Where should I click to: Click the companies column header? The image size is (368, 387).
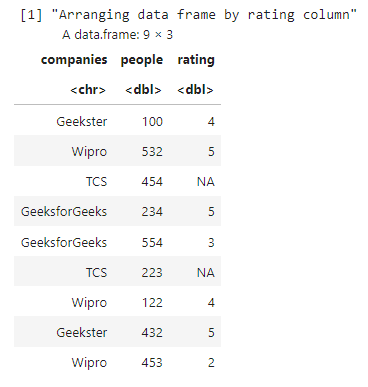[74, 60]
